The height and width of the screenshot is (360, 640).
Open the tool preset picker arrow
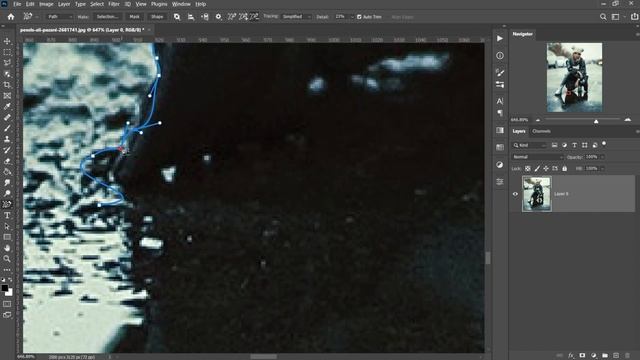37,17
